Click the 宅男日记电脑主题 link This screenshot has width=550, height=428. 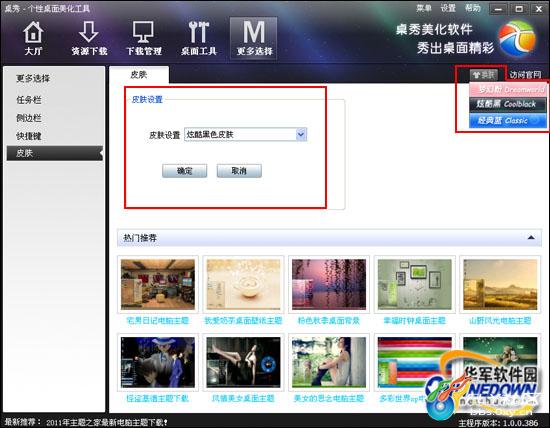[158, 320]
